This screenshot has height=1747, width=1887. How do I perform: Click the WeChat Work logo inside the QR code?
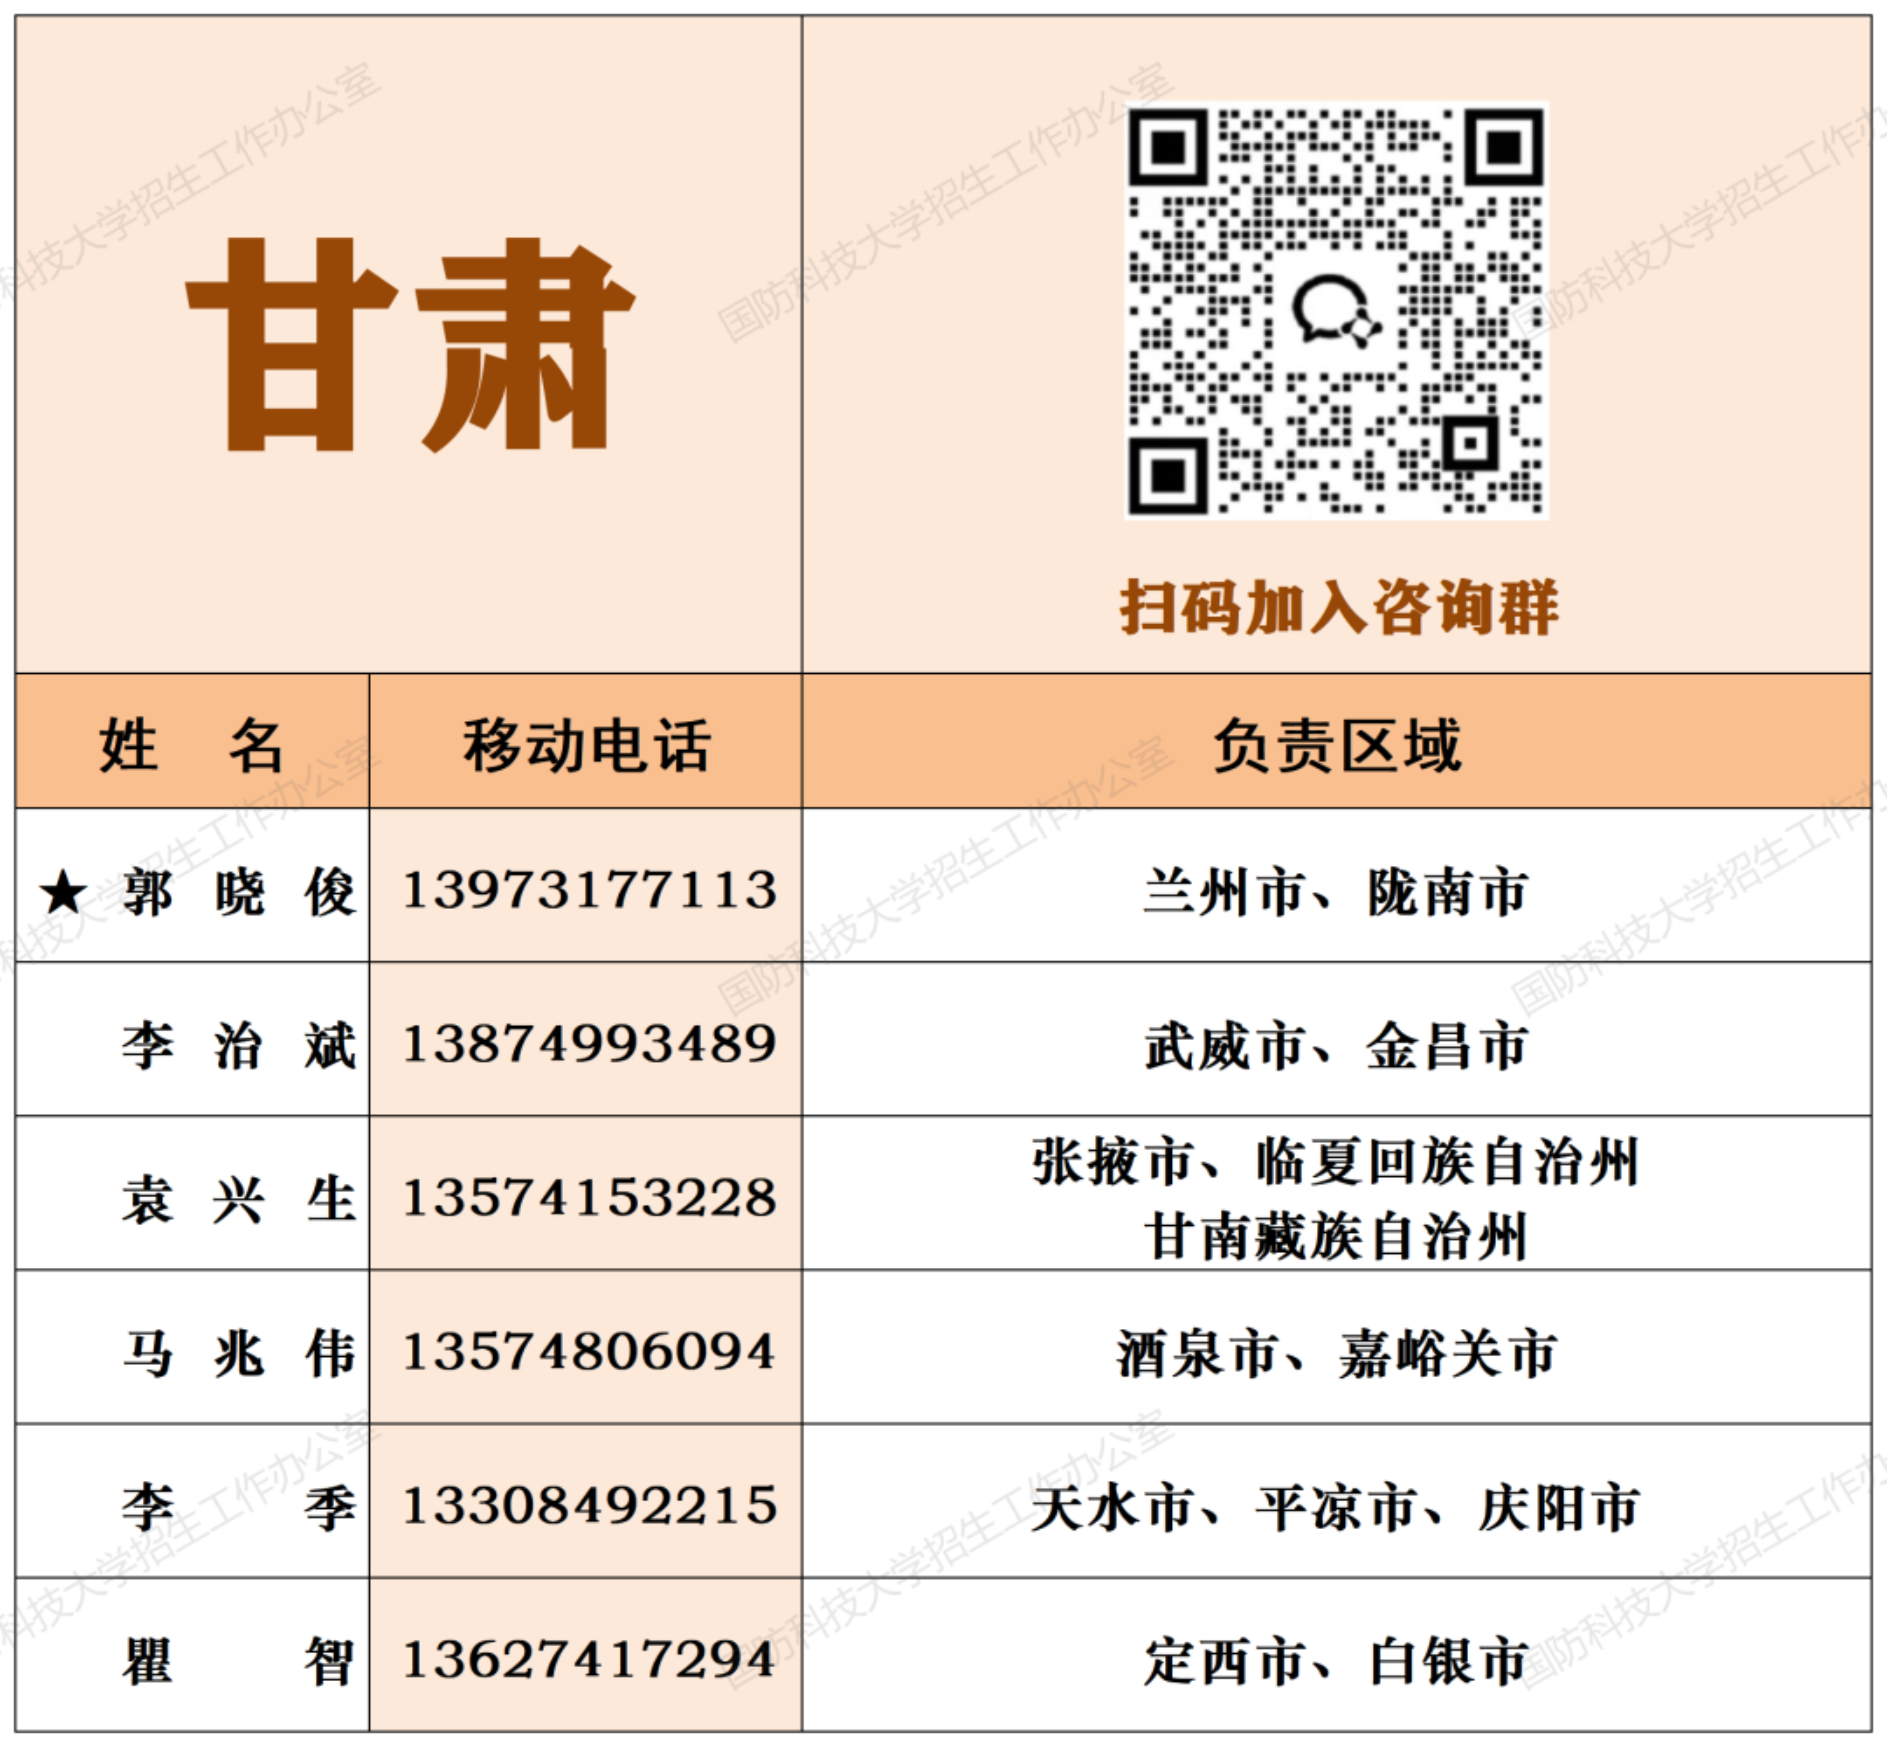[1336, 311]
